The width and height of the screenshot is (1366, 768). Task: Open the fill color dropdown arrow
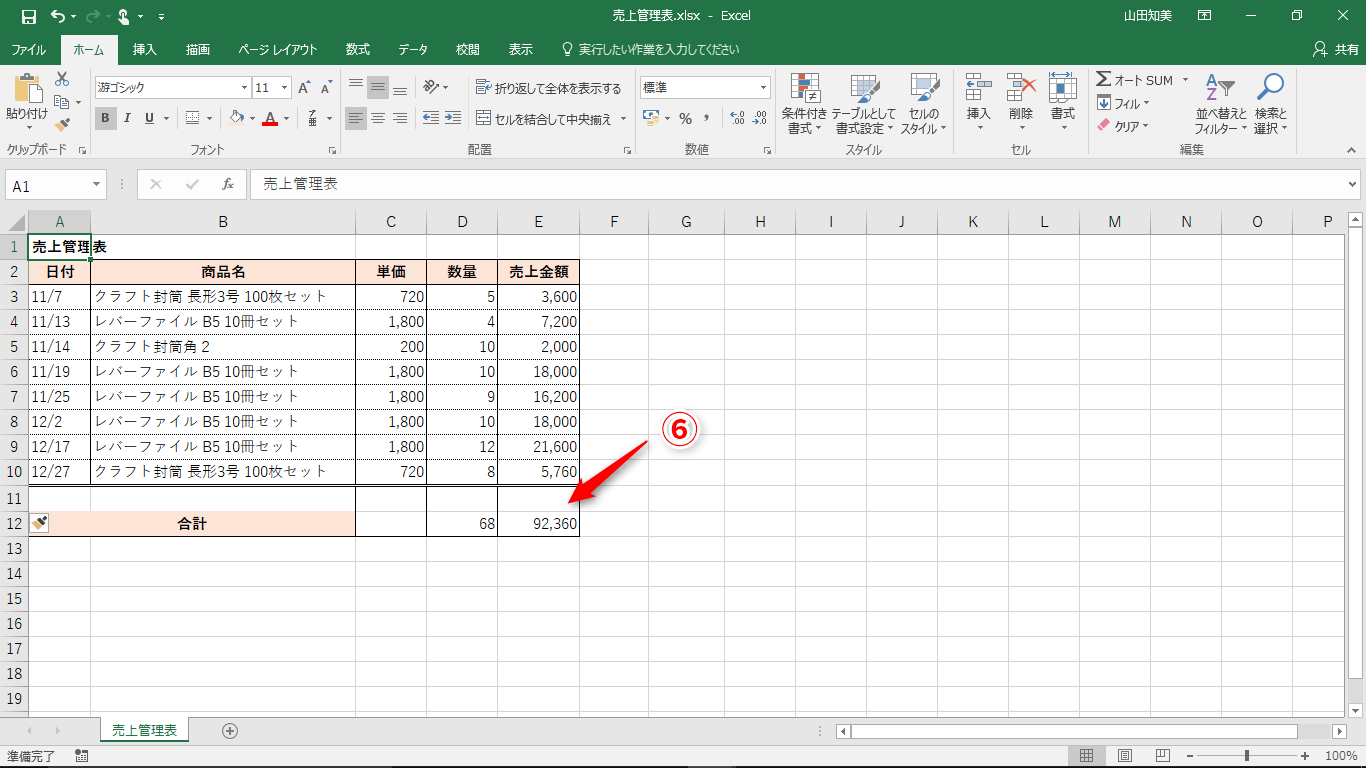coord(252,118)
